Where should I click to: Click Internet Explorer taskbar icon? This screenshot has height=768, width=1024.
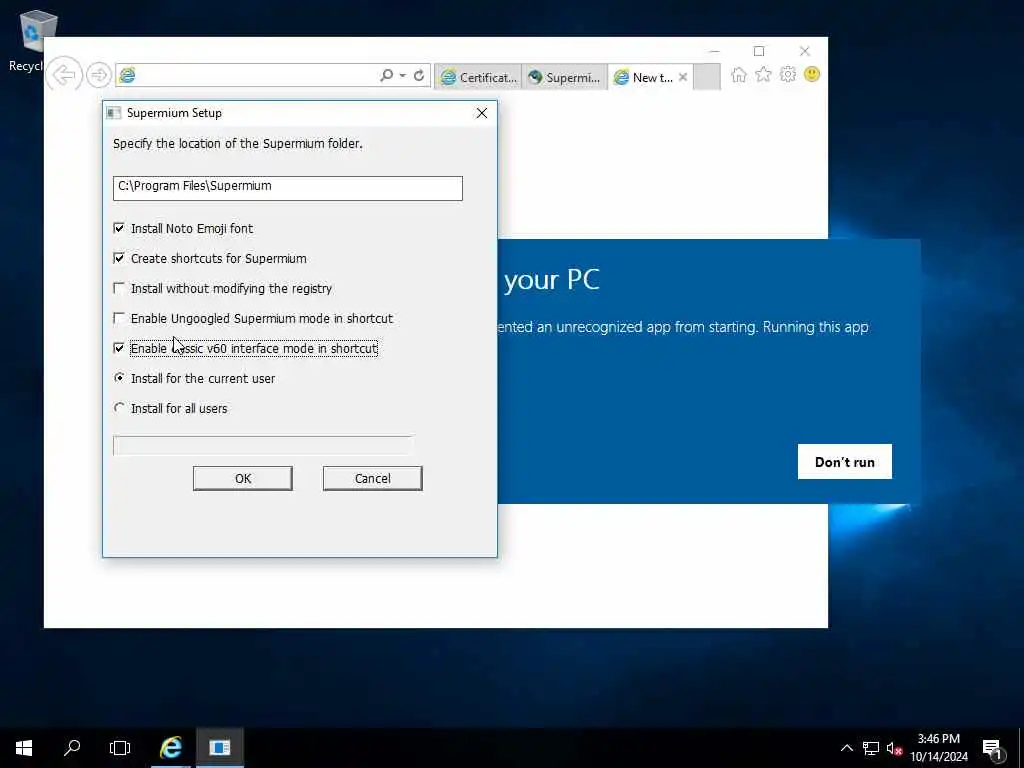[x=170, y=748]
